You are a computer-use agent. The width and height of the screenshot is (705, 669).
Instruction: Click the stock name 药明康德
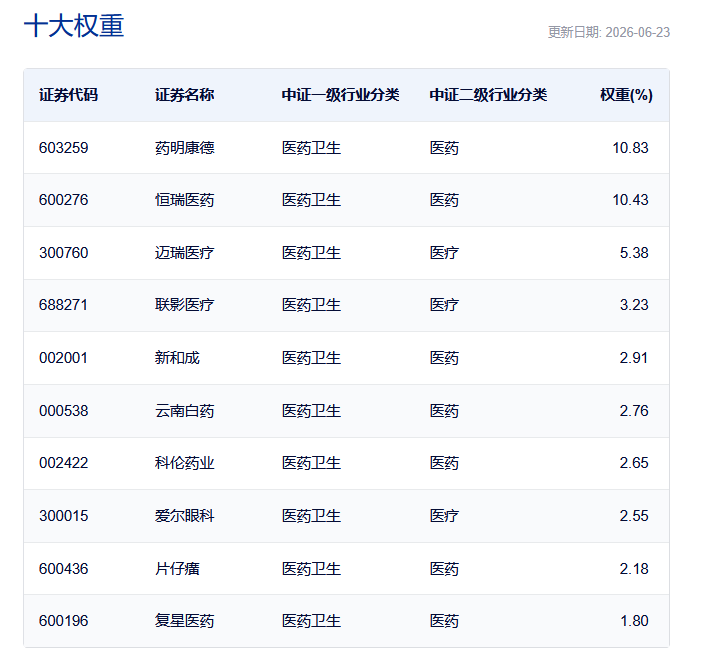pyautogui.click(x=184, y=148)
